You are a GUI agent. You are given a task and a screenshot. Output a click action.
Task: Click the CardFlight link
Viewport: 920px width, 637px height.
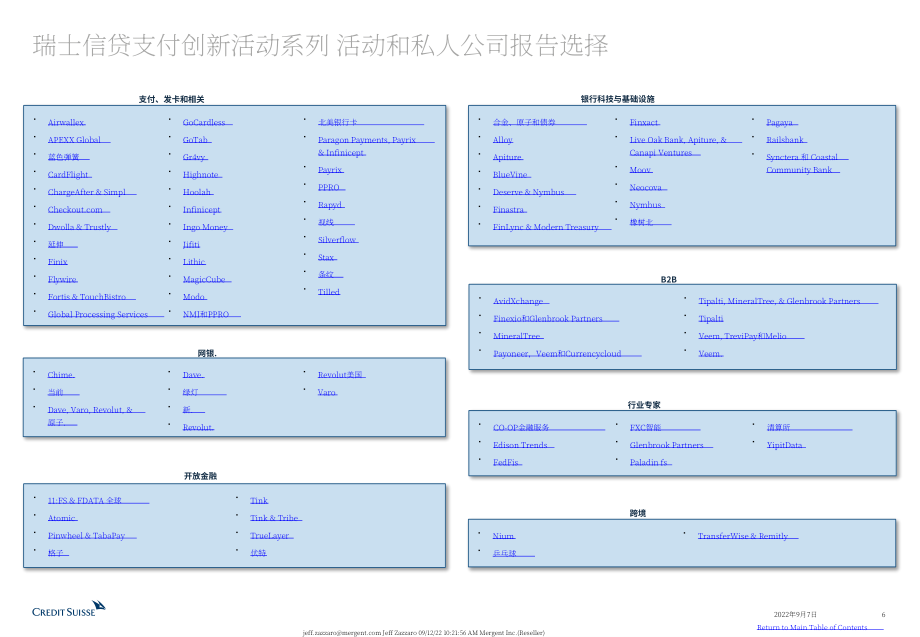69,175
